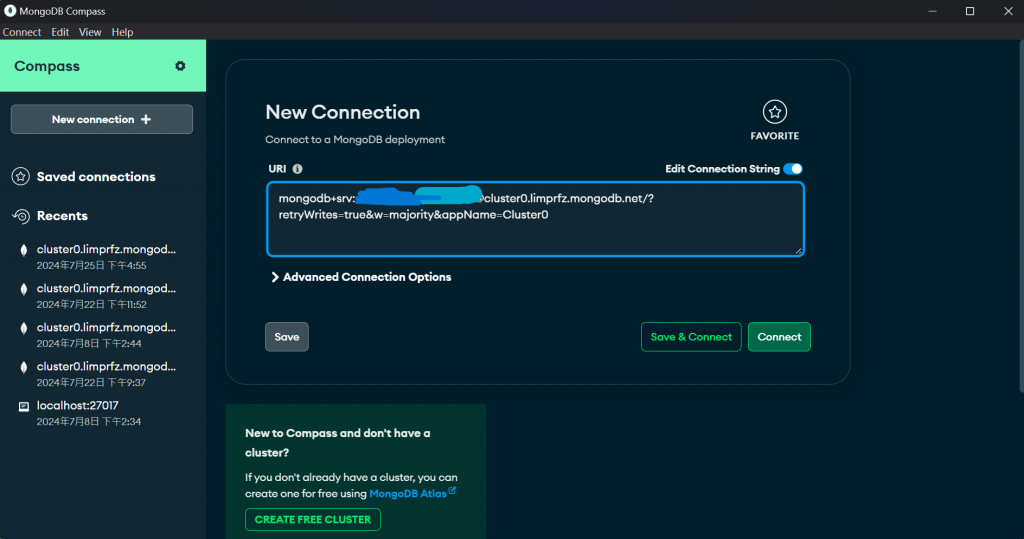This screenshot has height=539, width=1024.
Task: Open the View menu
Action: tap(90, 32)
